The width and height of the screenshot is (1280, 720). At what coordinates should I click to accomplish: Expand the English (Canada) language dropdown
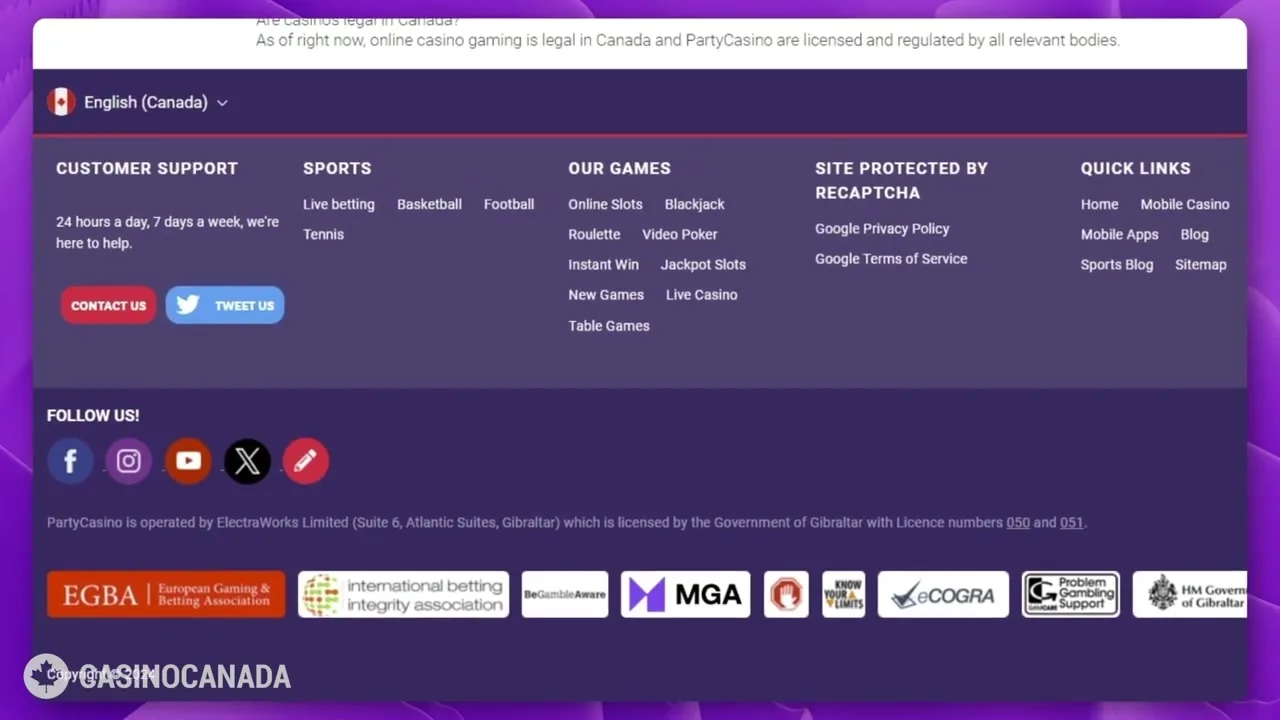coord(156,102)
